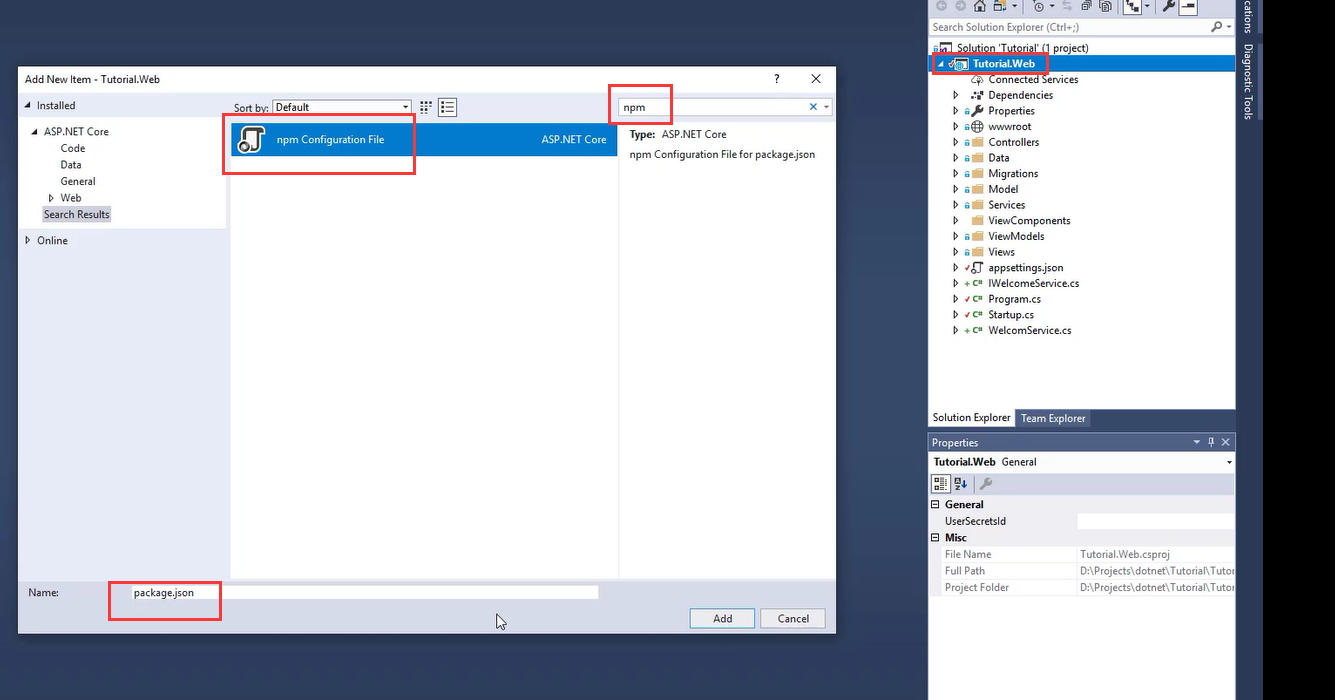Select Startup.cs in Solution Explorer

pos(1011,314)
